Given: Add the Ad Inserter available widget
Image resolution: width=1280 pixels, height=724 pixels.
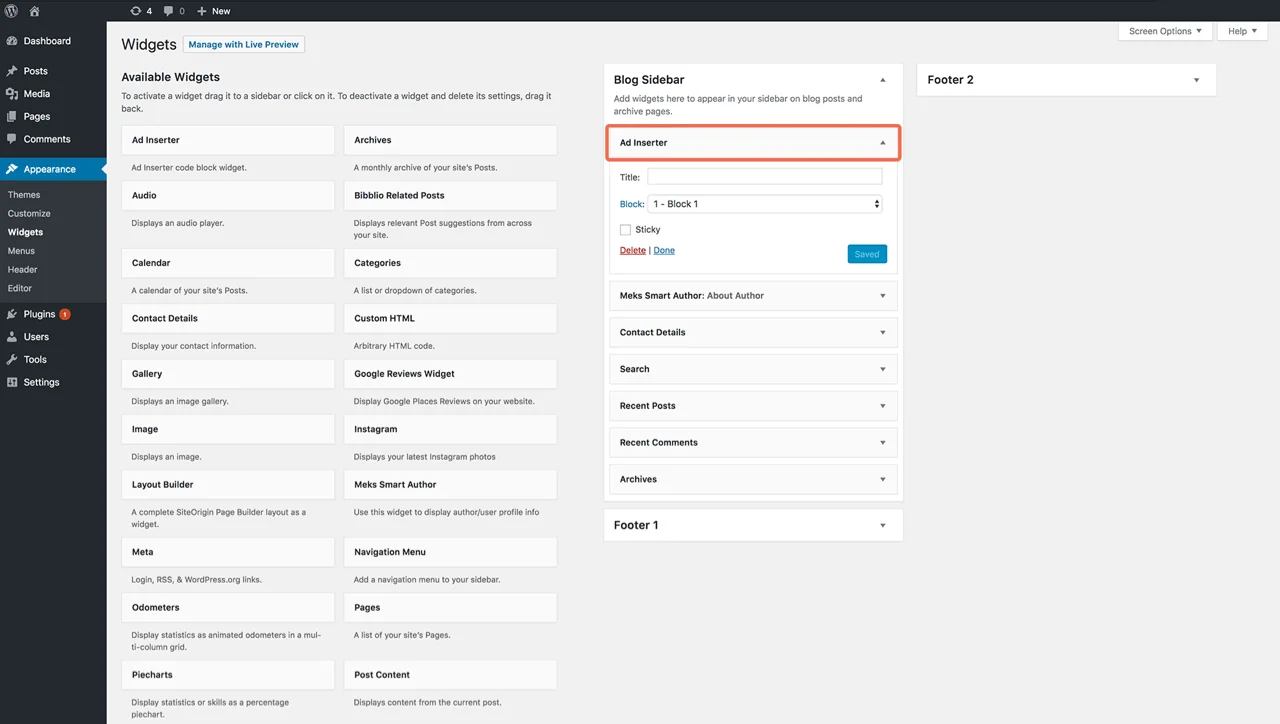Looking at the screenshot, I should point(228,140).
